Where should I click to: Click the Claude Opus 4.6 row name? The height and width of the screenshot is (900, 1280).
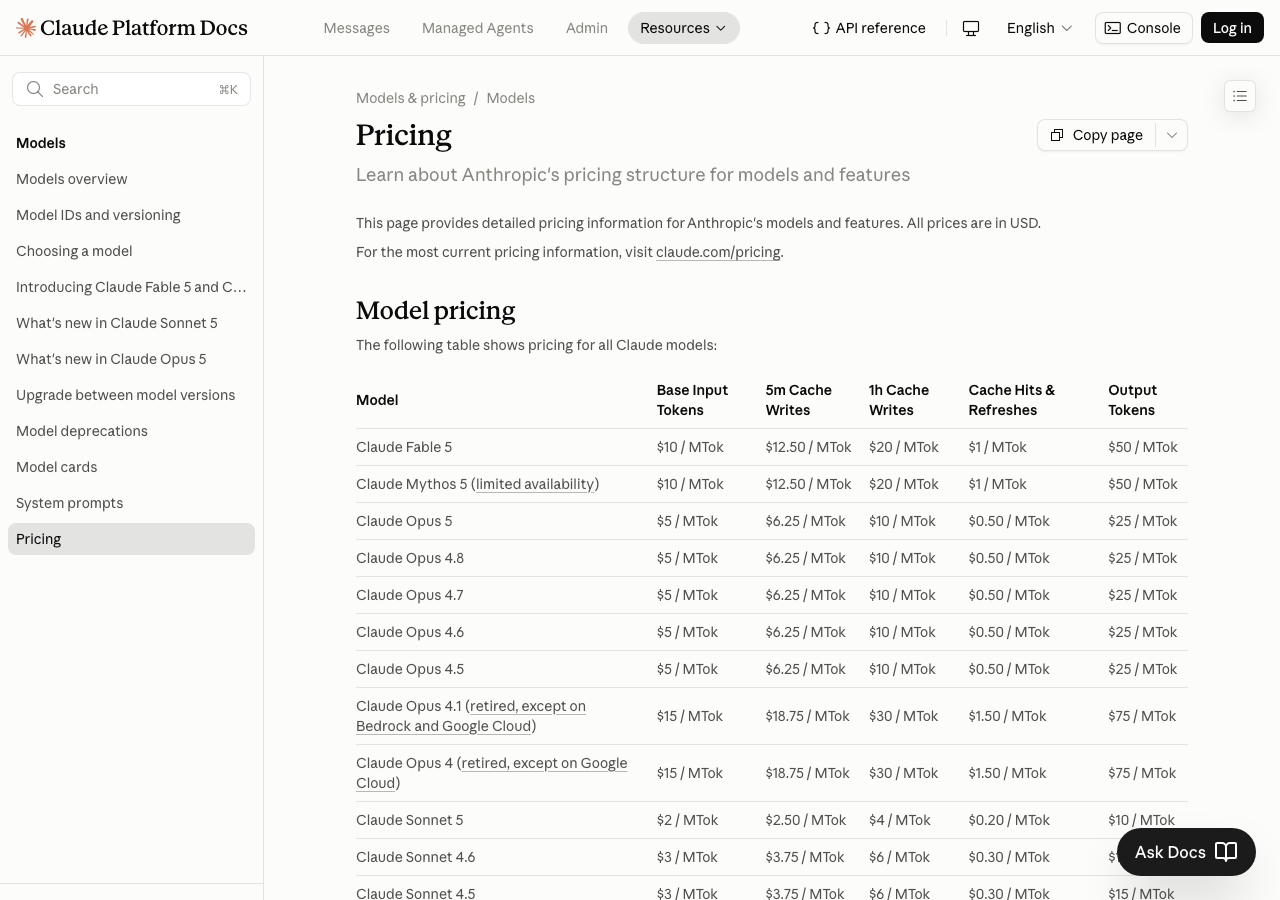410,632
